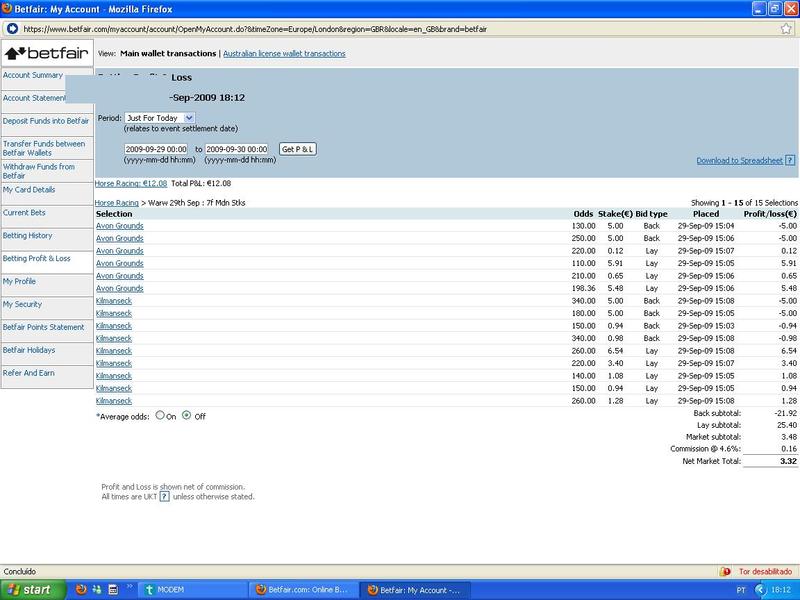This screenshot has width=800, height=600.
Task: Click the UKT help question mark icon
Action: pyautogui.click(x=164, y=496)
